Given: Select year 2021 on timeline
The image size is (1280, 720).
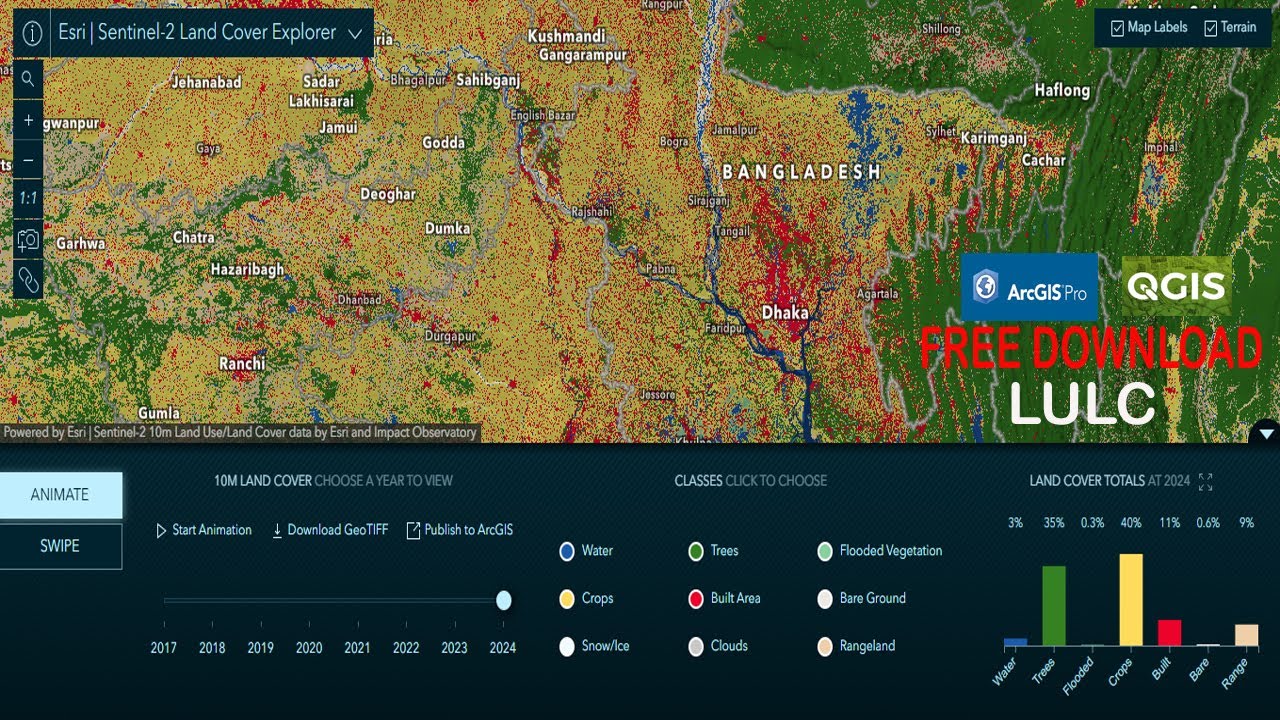Looking at the screenshot, I should 357,648.
